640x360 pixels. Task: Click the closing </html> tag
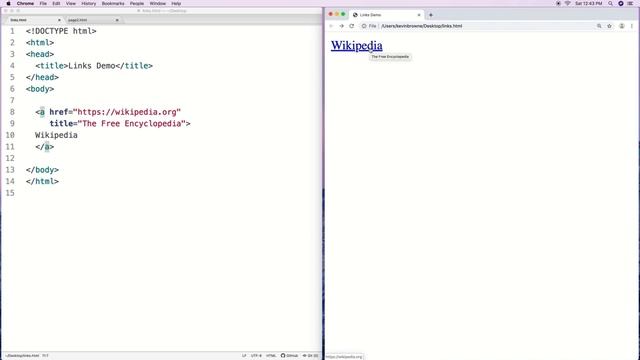click(42, 181)
